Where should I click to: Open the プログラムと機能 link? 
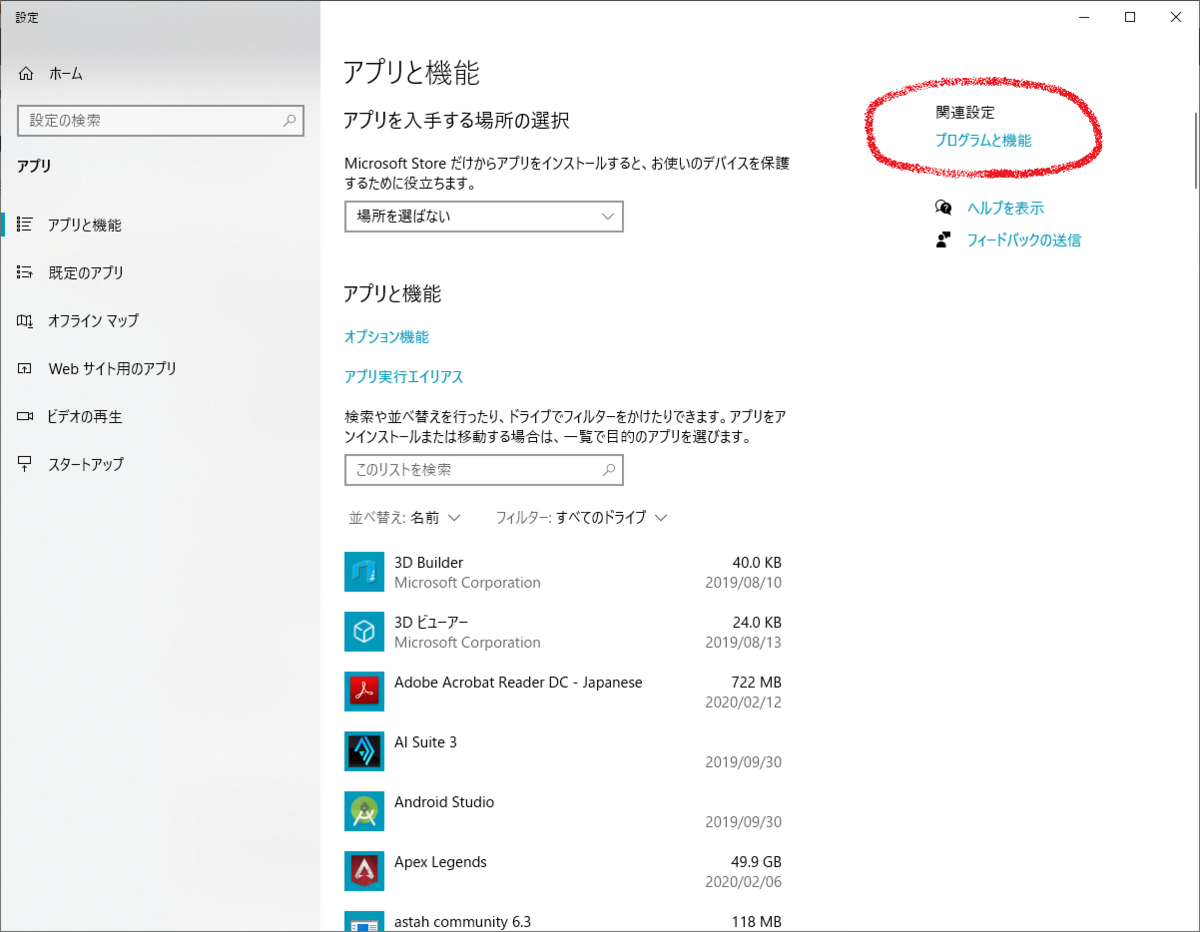pyautogui.click(x=983, y=141)
